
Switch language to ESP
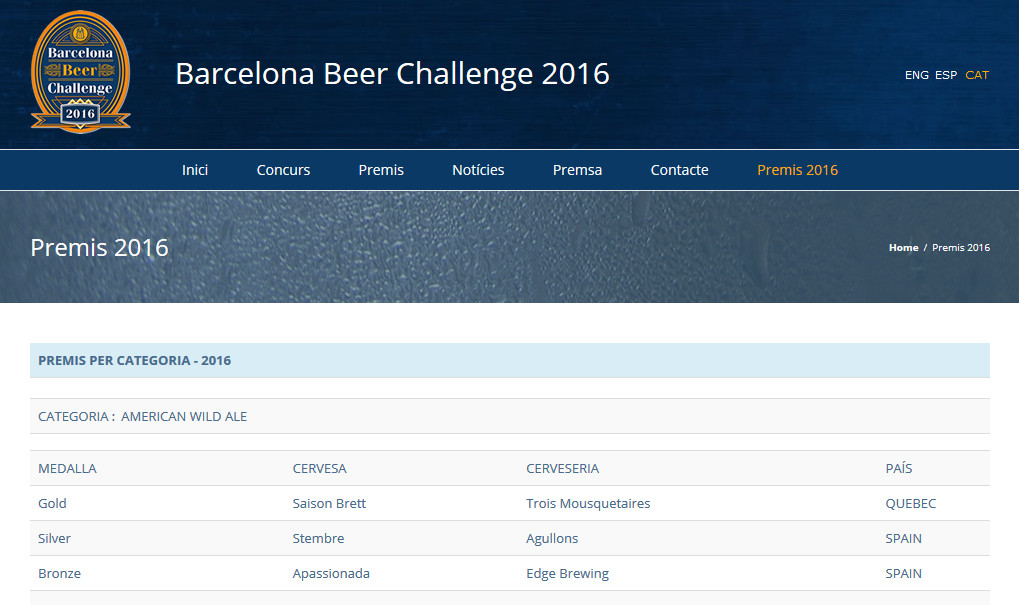(x=945, y=75)
